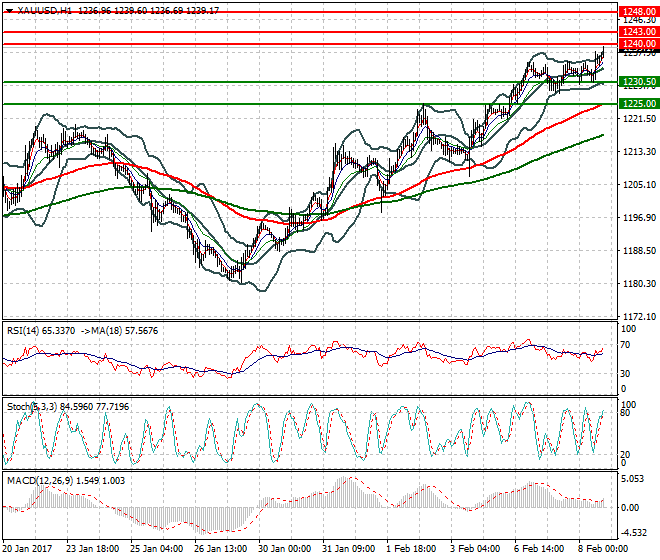Click the Stochastic scale level 20

click(625, 455)
